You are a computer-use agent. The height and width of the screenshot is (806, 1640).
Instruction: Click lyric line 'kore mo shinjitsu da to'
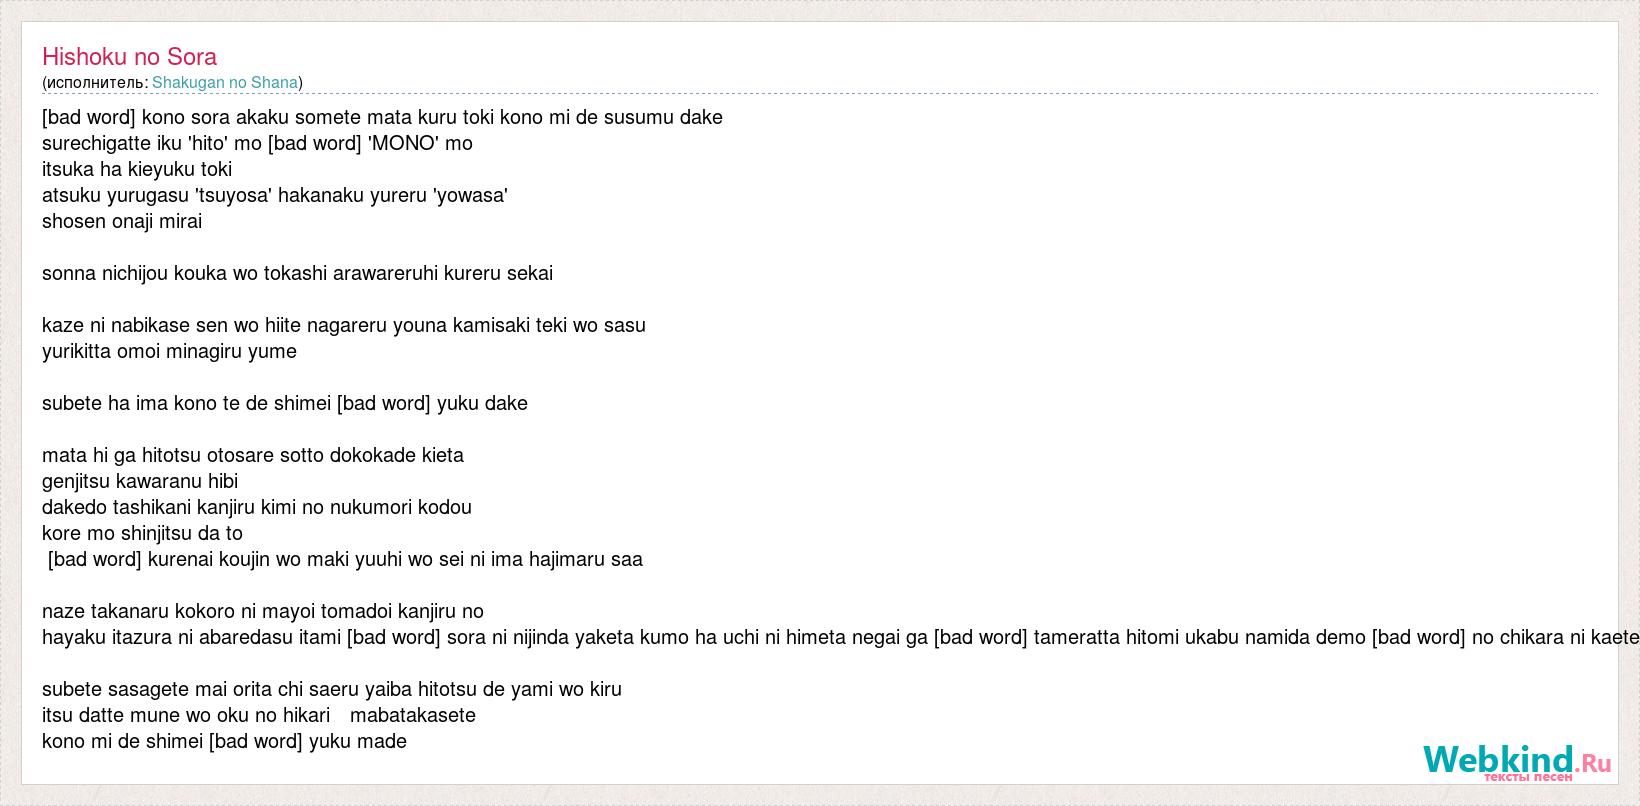pos(142,533)
